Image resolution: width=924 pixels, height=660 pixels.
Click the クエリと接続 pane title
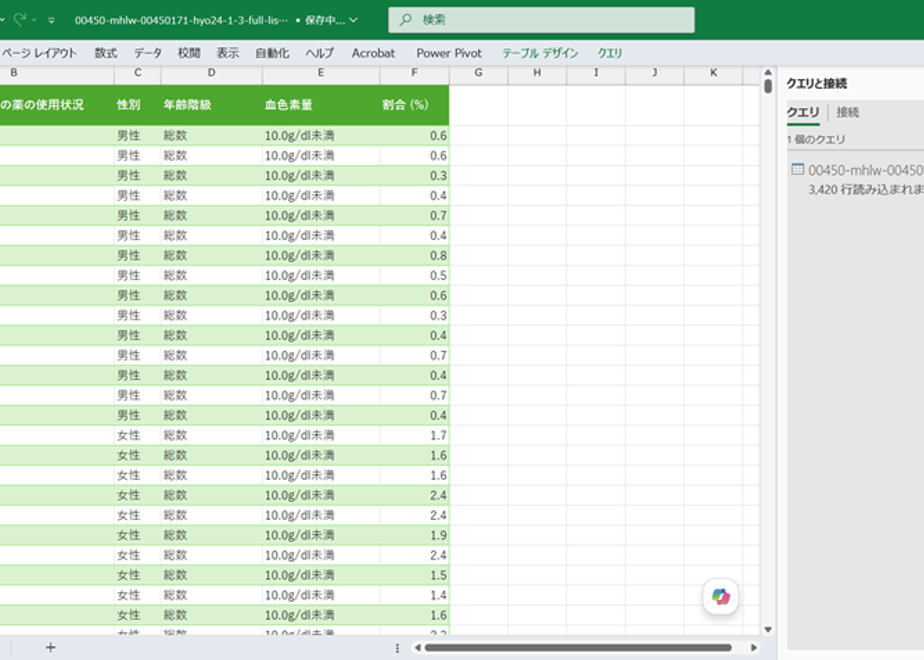pyautogui.click(x=817, y=83)
